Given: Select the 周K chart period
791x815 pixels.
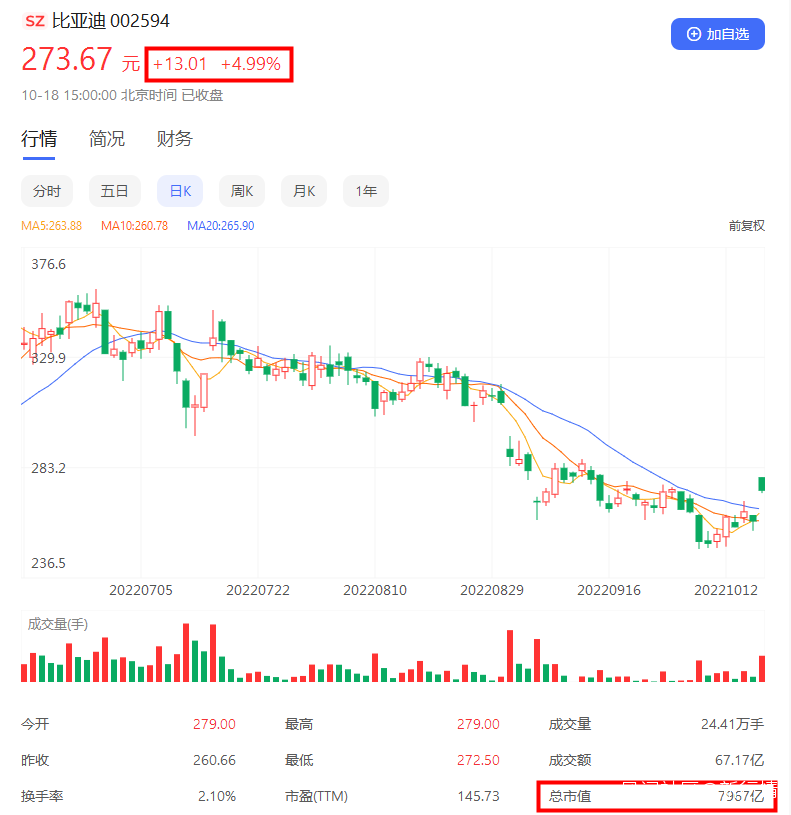Looking at the screenshot, I should [242, 191].
